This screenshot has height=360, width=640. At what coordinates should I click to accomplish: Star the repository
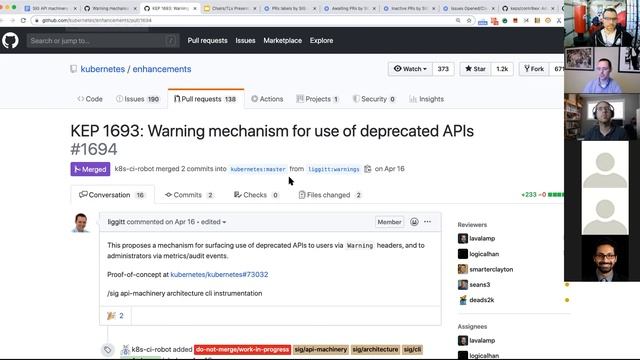click(476, 69)
